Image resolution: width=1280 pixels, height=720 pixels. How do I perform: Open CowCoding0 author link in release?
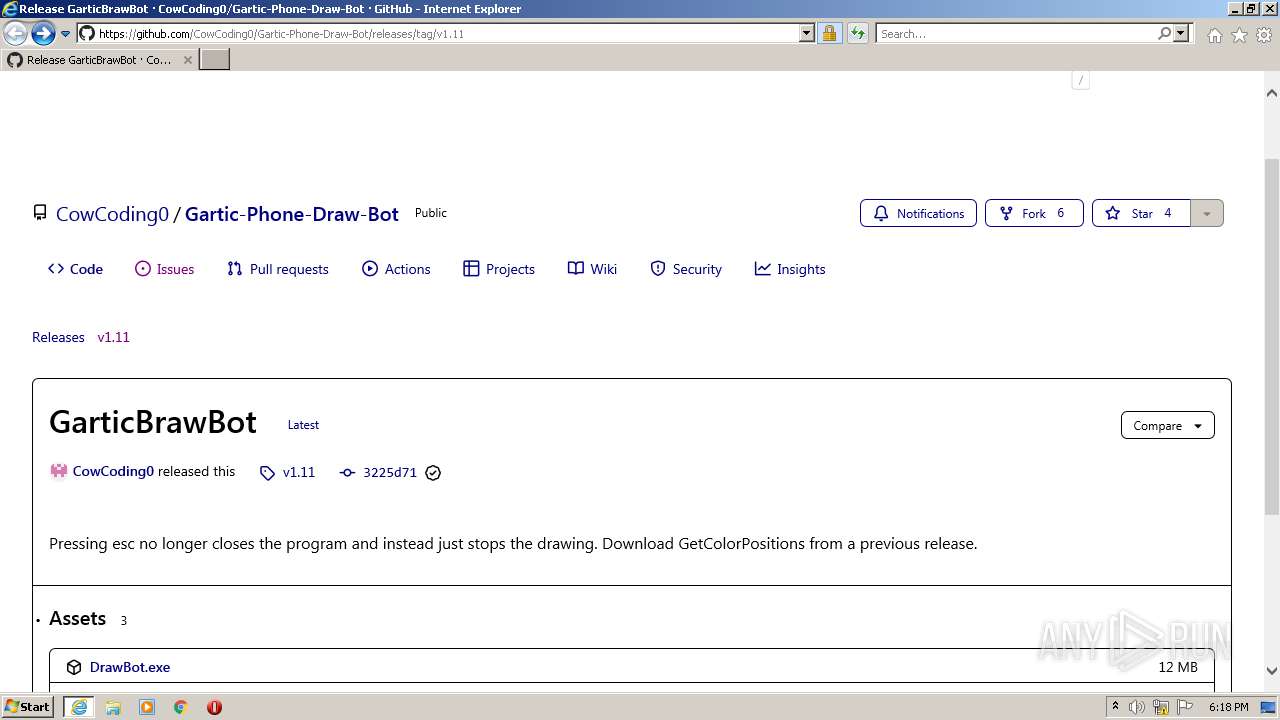click(x=113, y=471)
